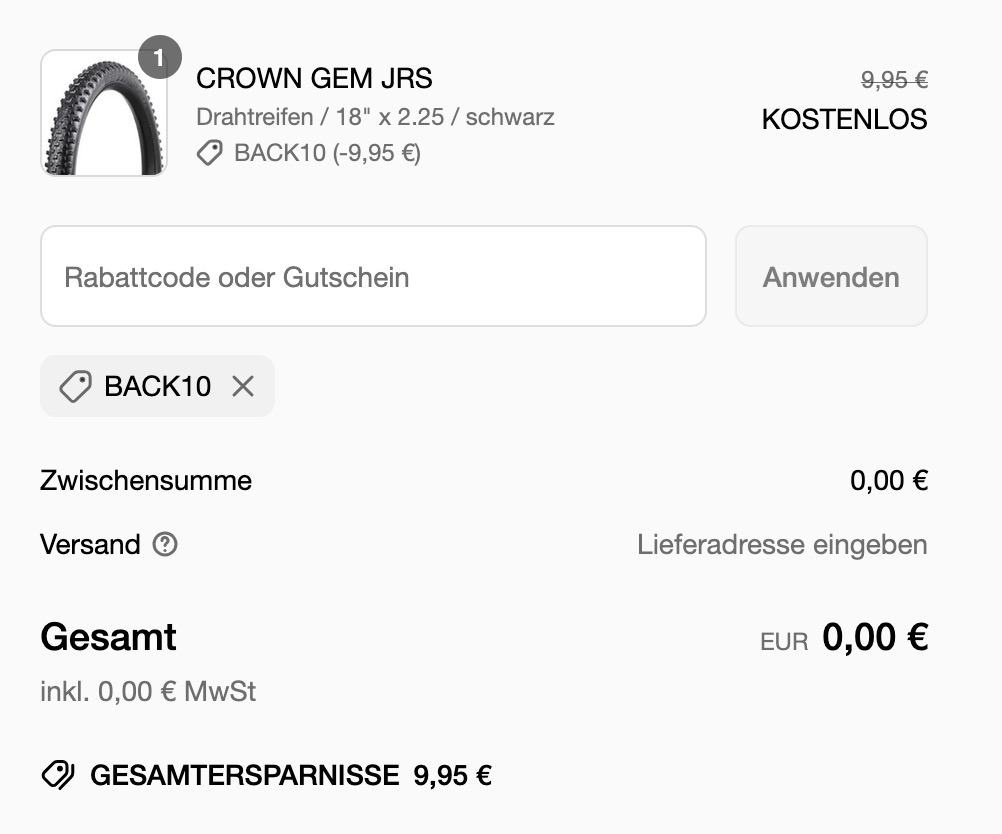This screenshot has width=1002, height=834.
Task: Click the GESAMTERSPARNISSE savings label
Action: click(244, 775)
